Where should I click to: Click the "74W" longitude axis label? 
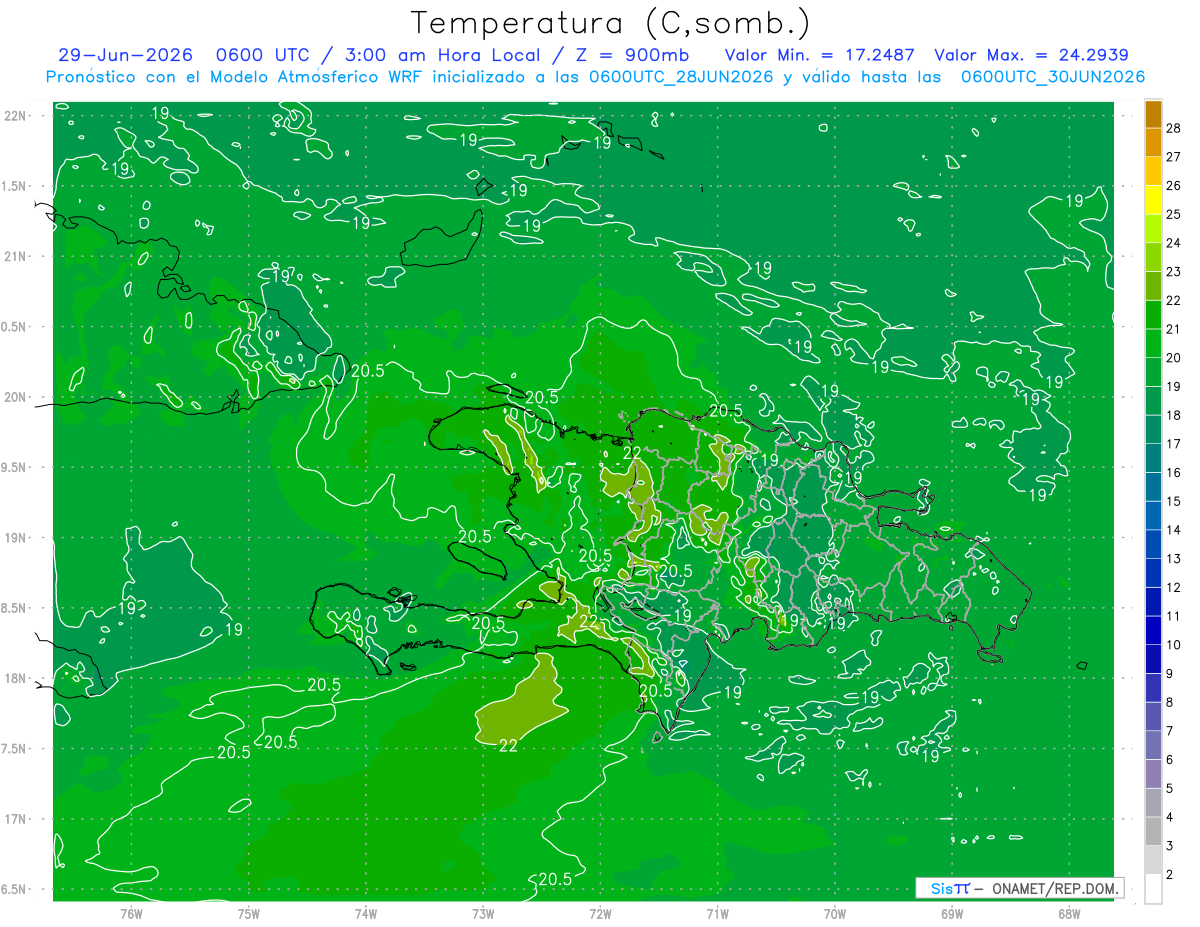point(366,913)
